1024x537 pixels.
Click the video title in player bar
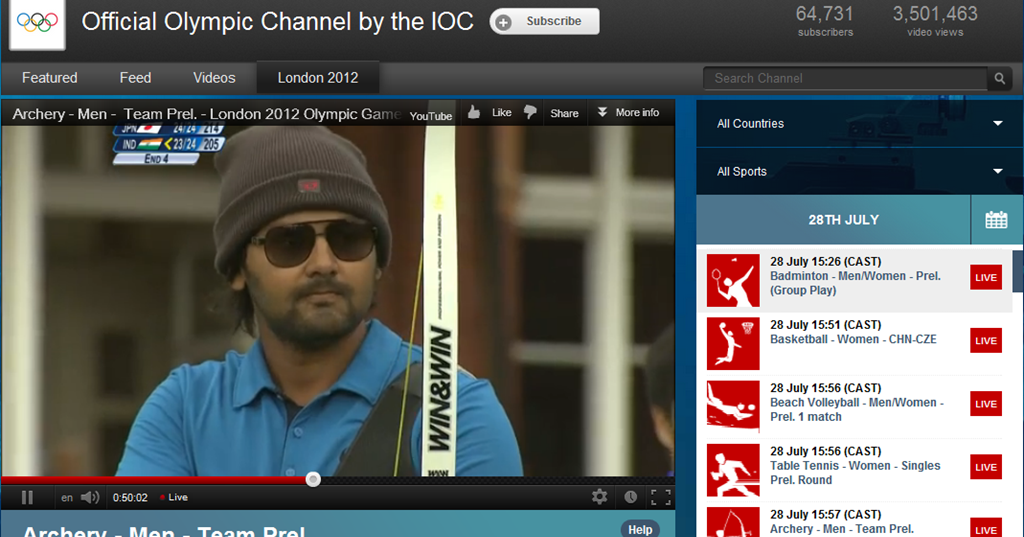pyautogui.click(x=206, y=114)
